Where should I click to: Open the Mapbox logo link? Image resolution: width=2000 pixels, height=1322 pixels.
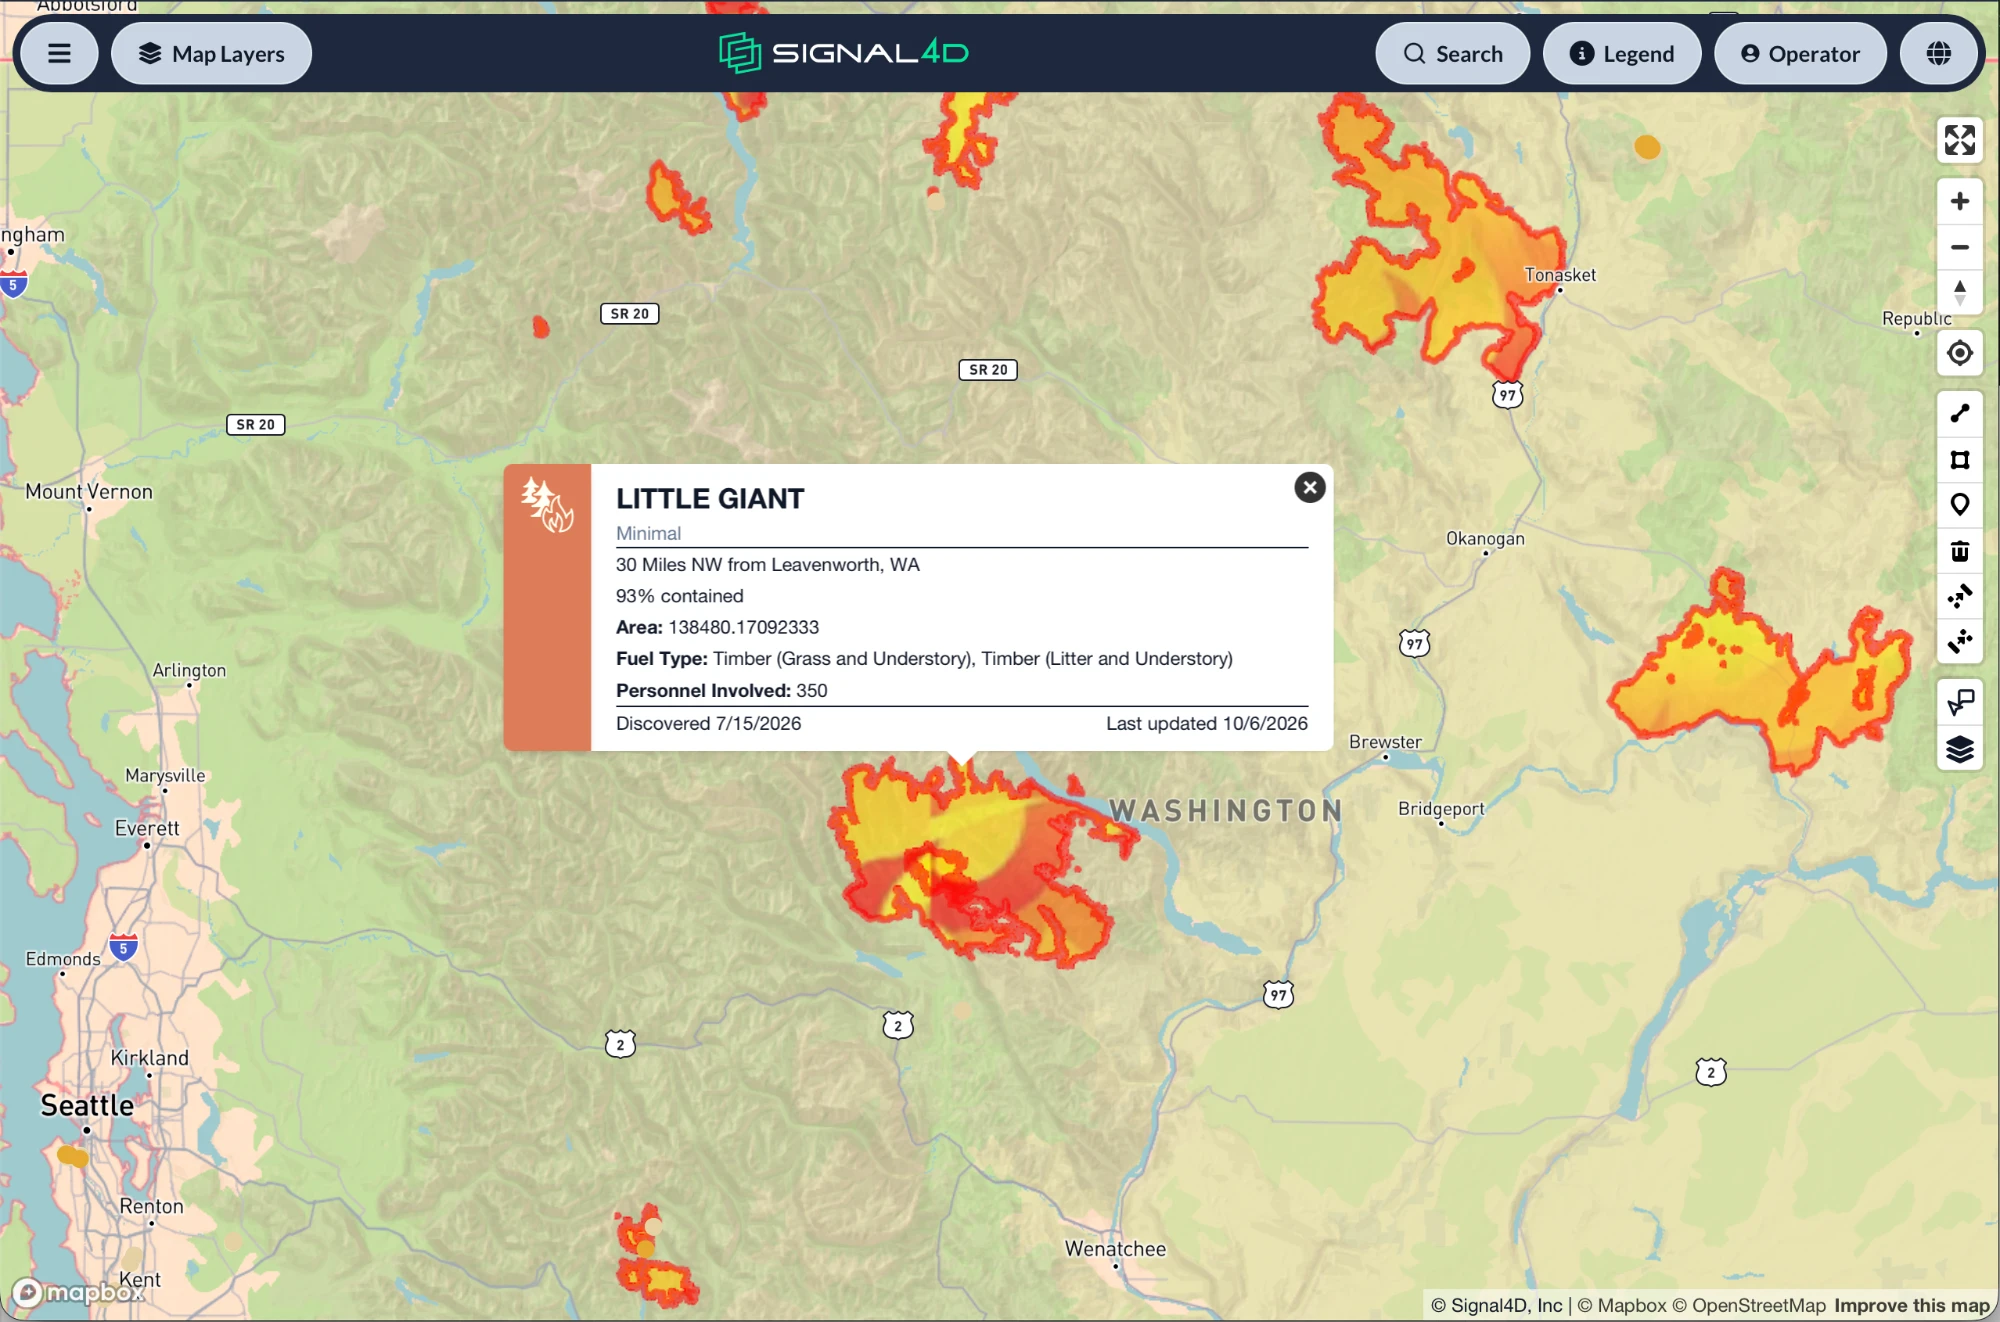(78, 1292)
